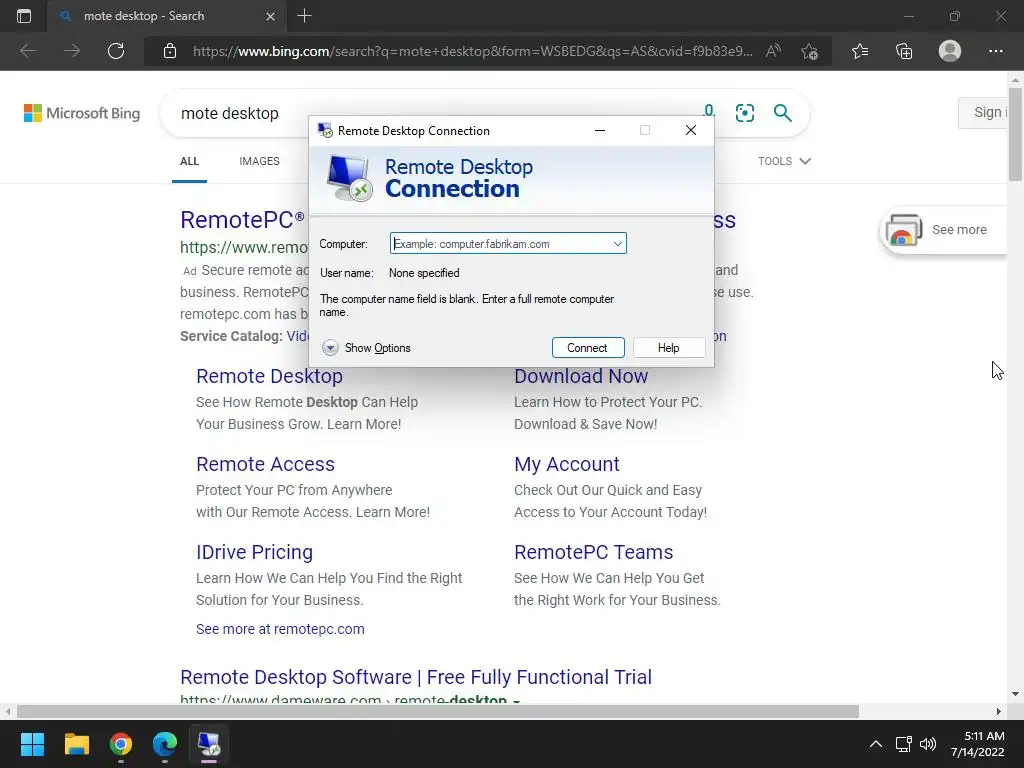The image size is (1024, 768).
Task: Go back in Edge browser
Action: [x=27, y=51]
